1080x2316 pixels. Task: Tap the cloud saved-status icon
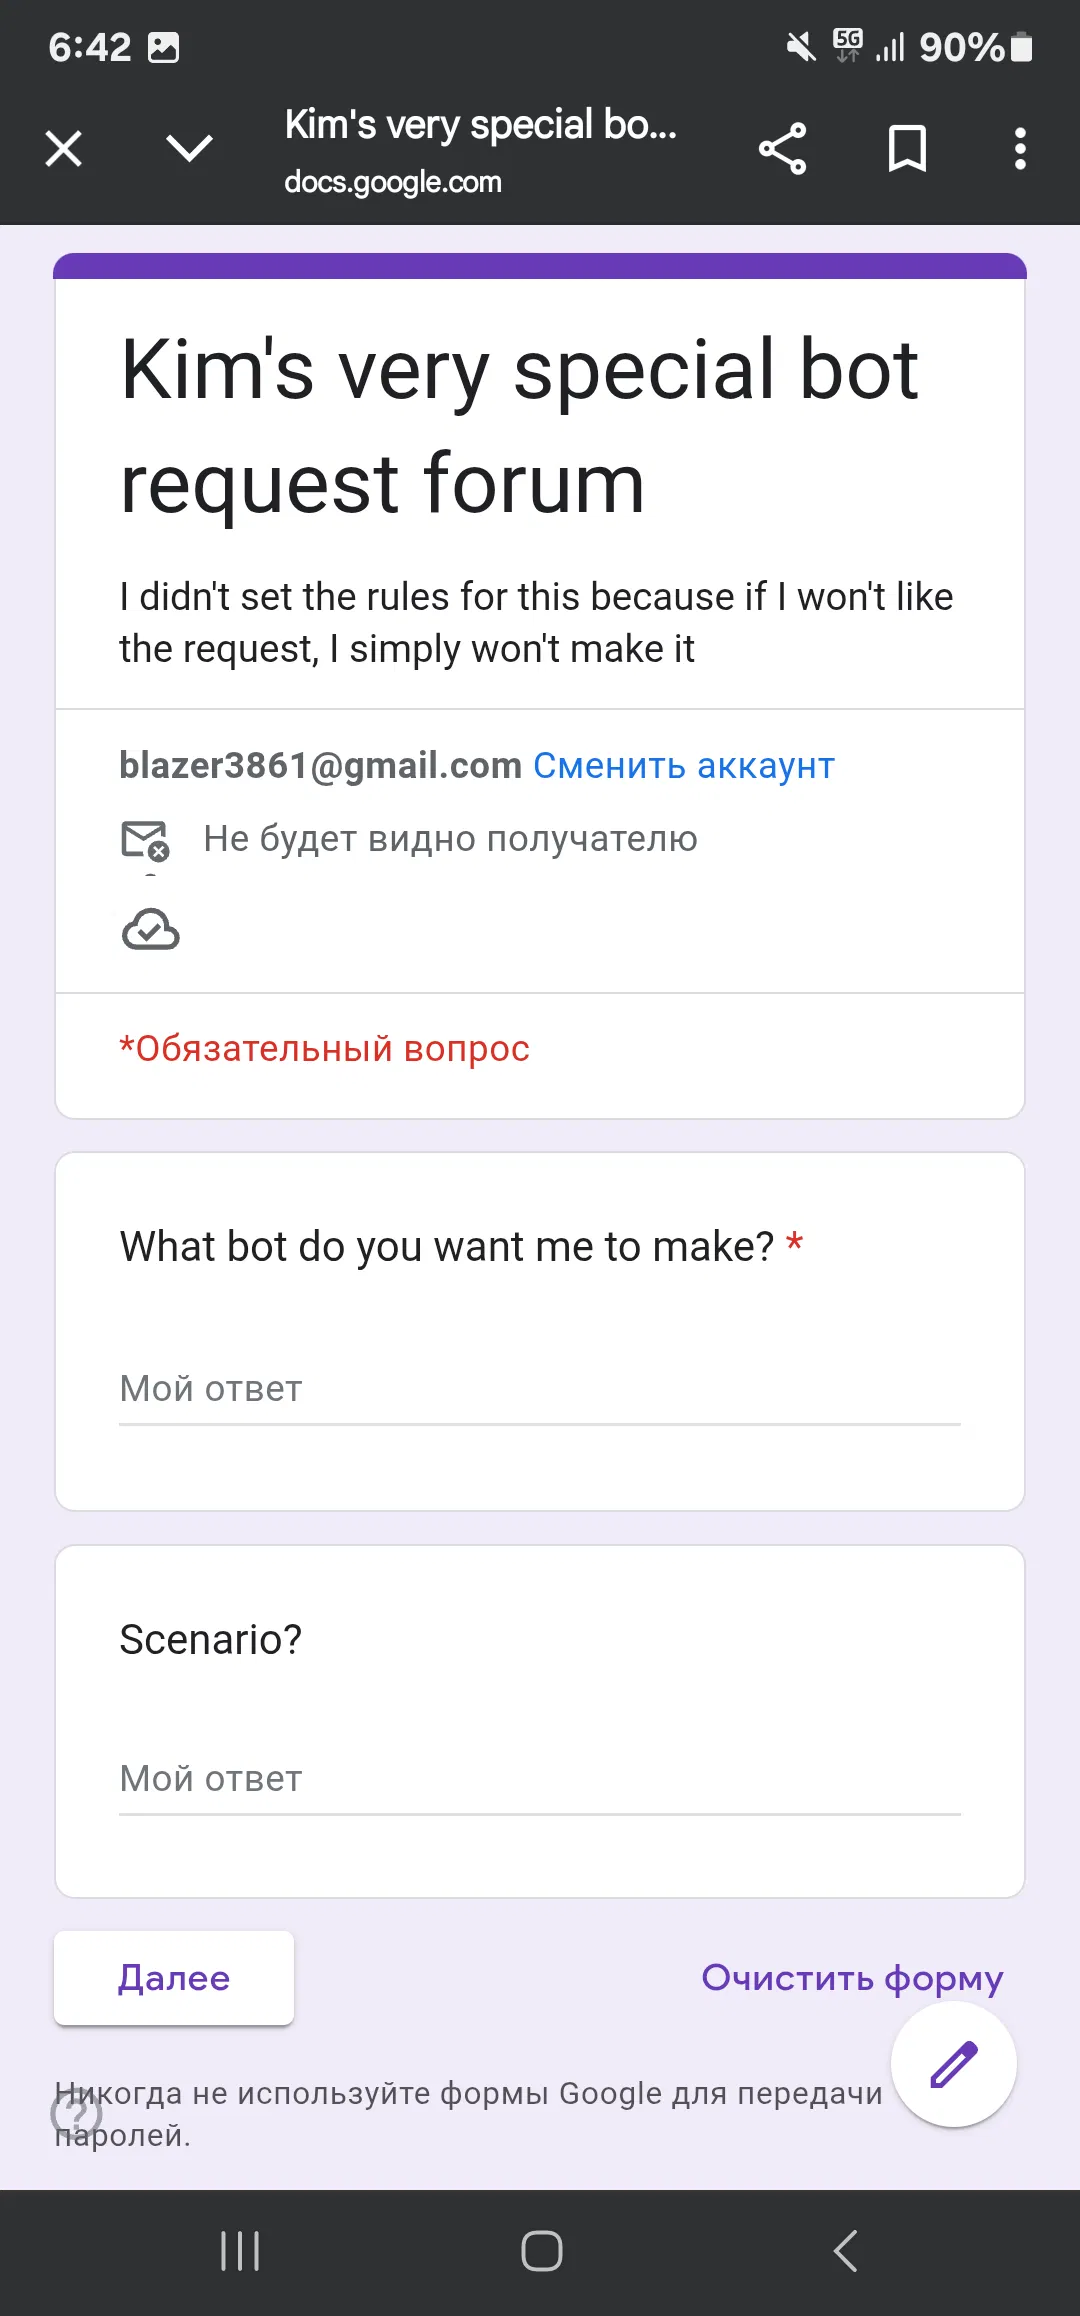pos(150,930)
